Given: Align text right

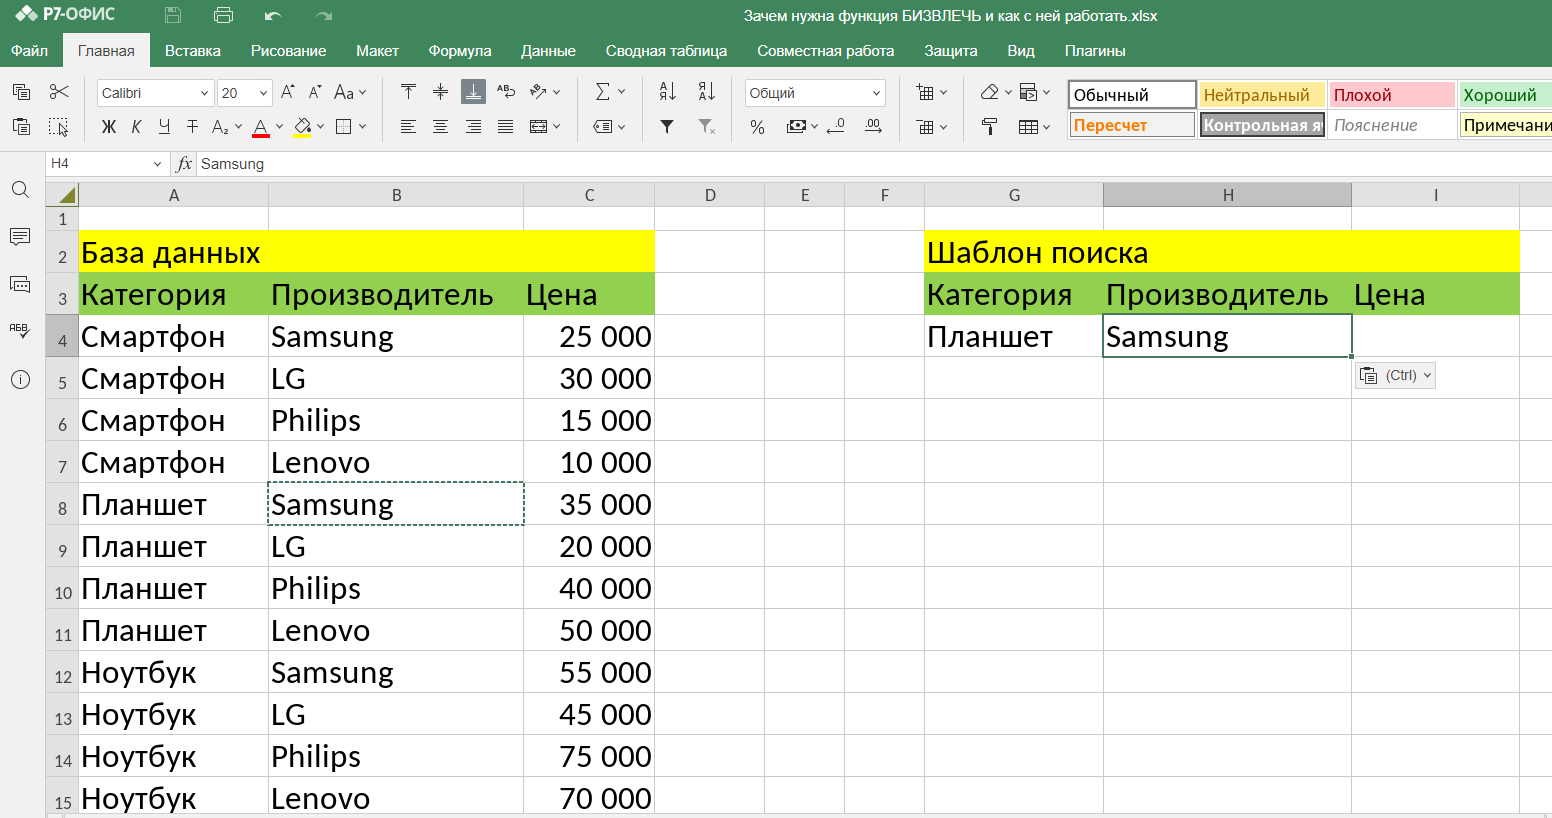Looking at the screenshot, I should pyautogui.click(x=473, y=126).
